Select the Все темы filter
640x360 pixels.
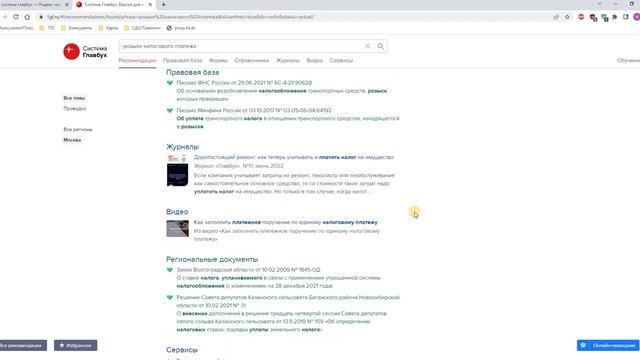coord(74,98)
